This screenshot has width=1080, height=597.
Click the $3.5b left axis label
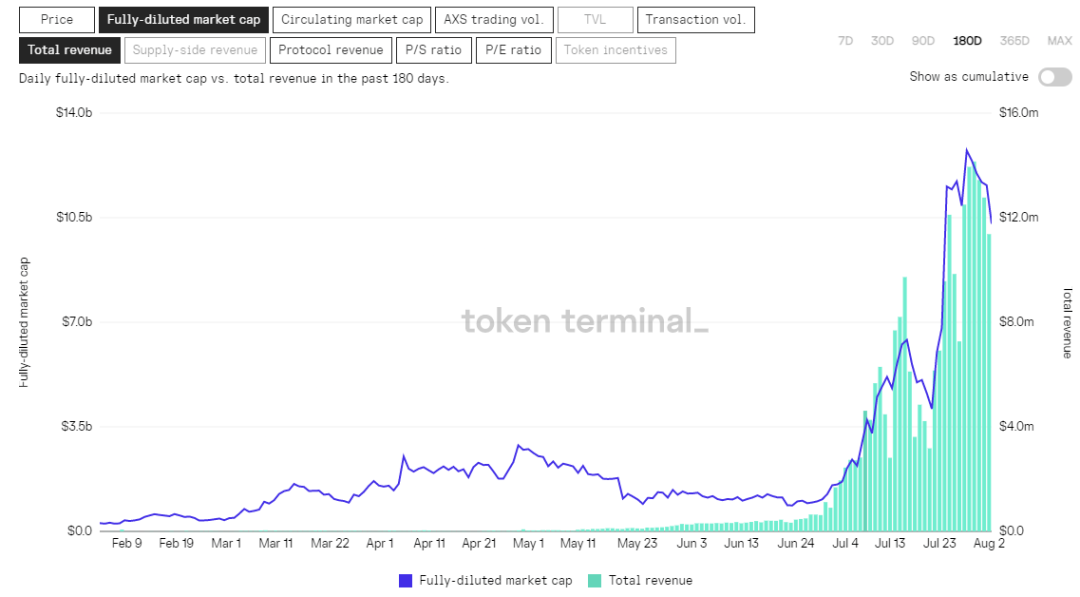76,427
